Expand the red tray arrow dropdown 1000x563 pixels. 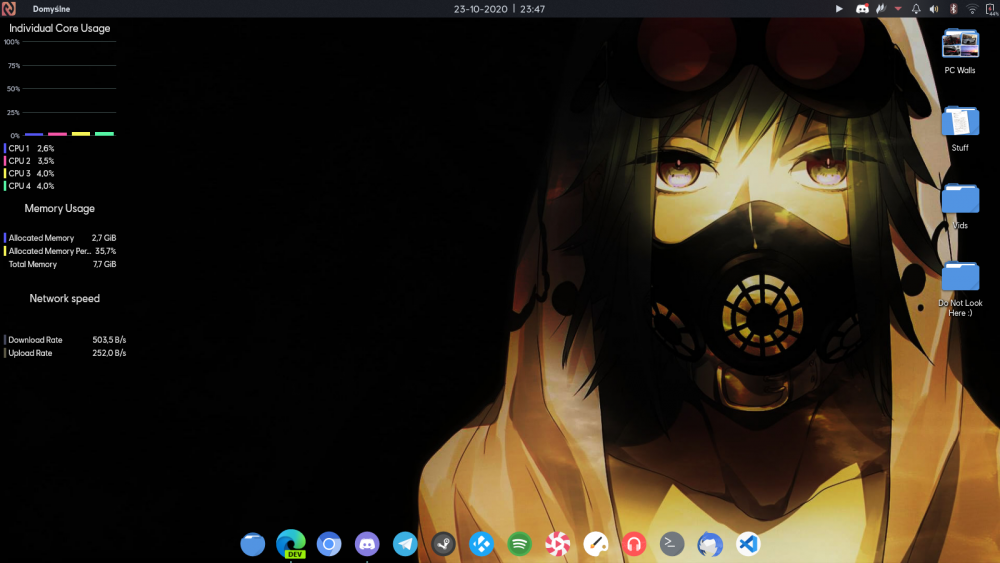[x=898, y=9]
